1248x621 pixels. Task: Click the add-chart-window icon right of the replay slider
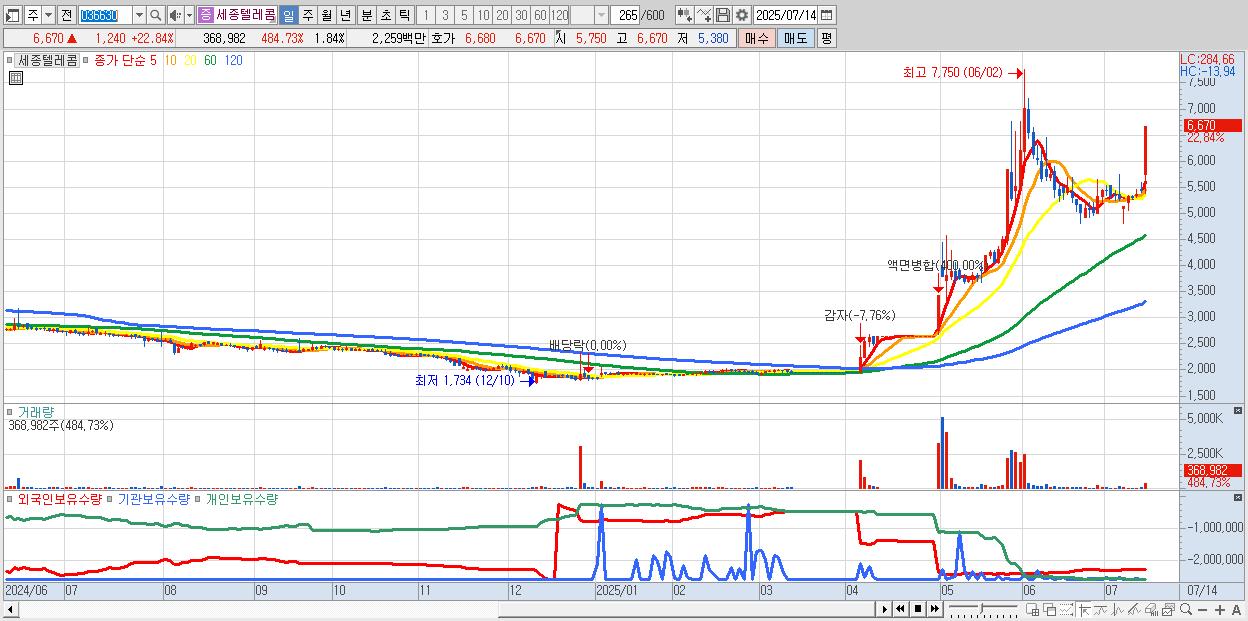(1032, 609)
